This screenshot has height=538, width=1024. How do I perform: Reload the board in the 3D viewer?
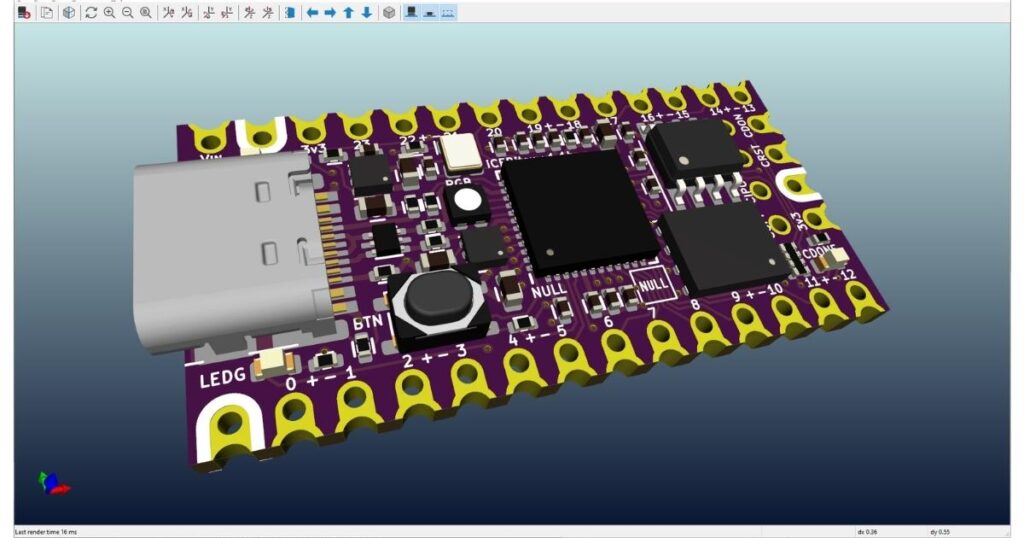24,12
